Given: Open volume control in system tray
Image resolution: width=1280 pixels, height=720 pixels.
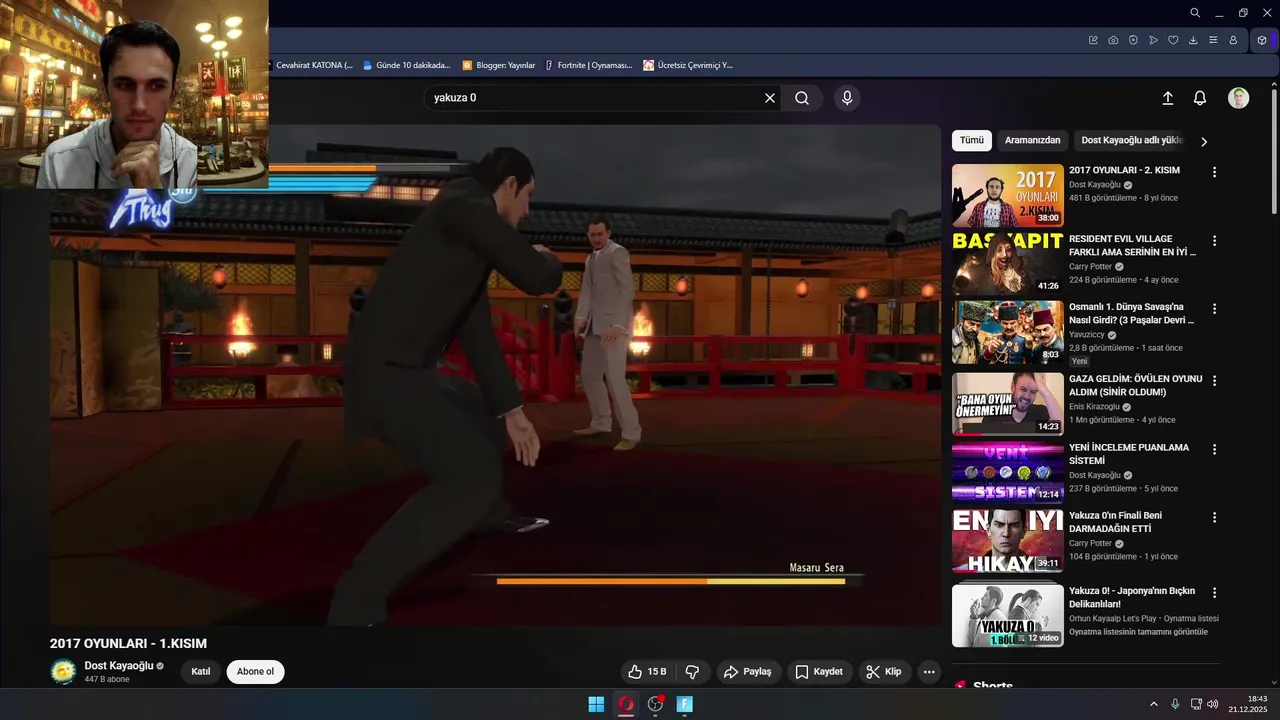Looking at the screenshot, I should (1213, 704).
